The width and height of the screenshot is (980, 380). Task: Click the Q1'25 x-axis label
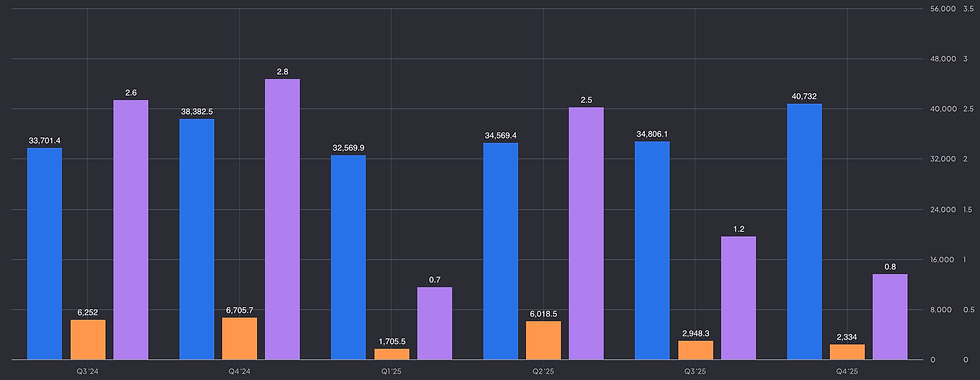[391, 371]
